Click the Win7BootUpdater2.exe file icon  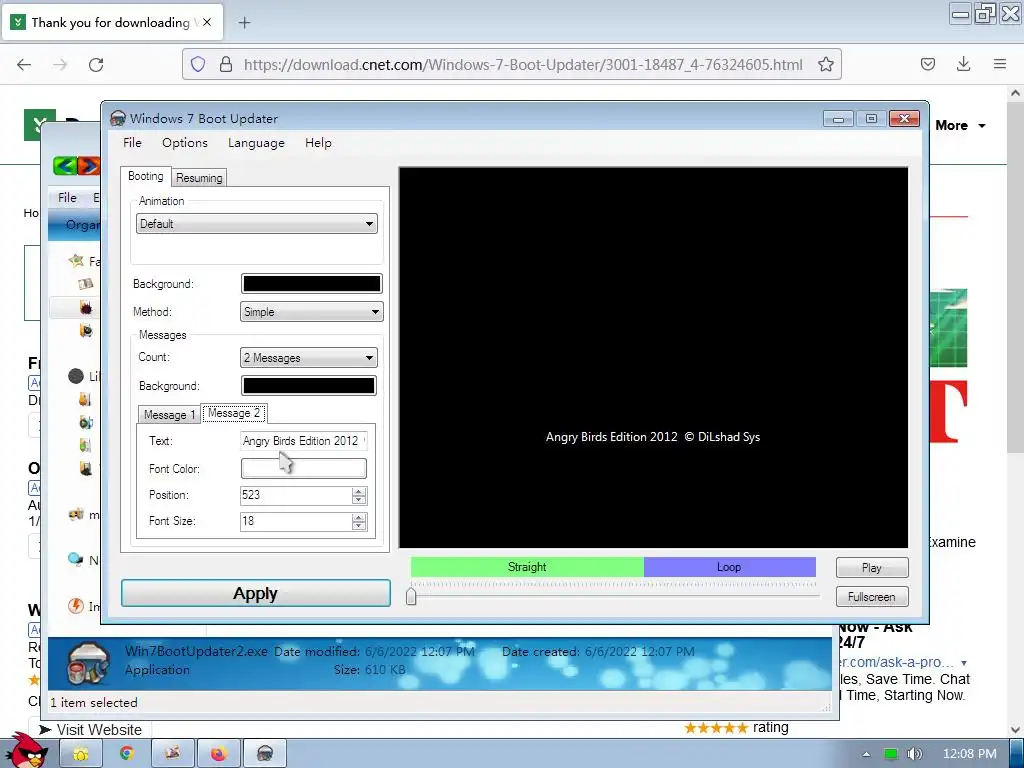point(88,662)
